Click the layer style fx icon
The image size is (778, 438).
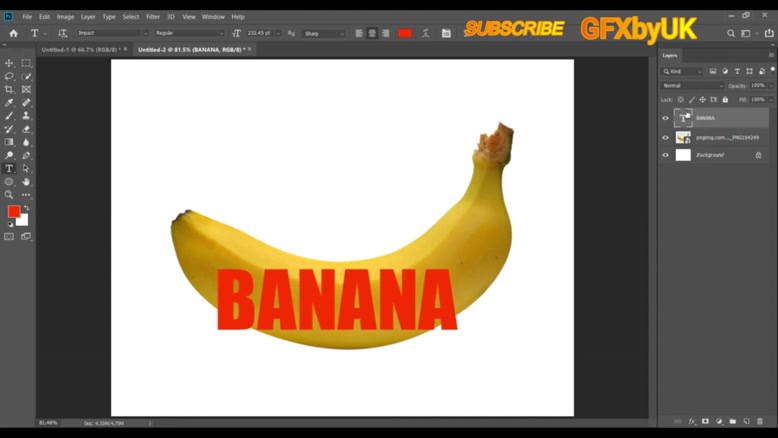(x=692, y=422)
